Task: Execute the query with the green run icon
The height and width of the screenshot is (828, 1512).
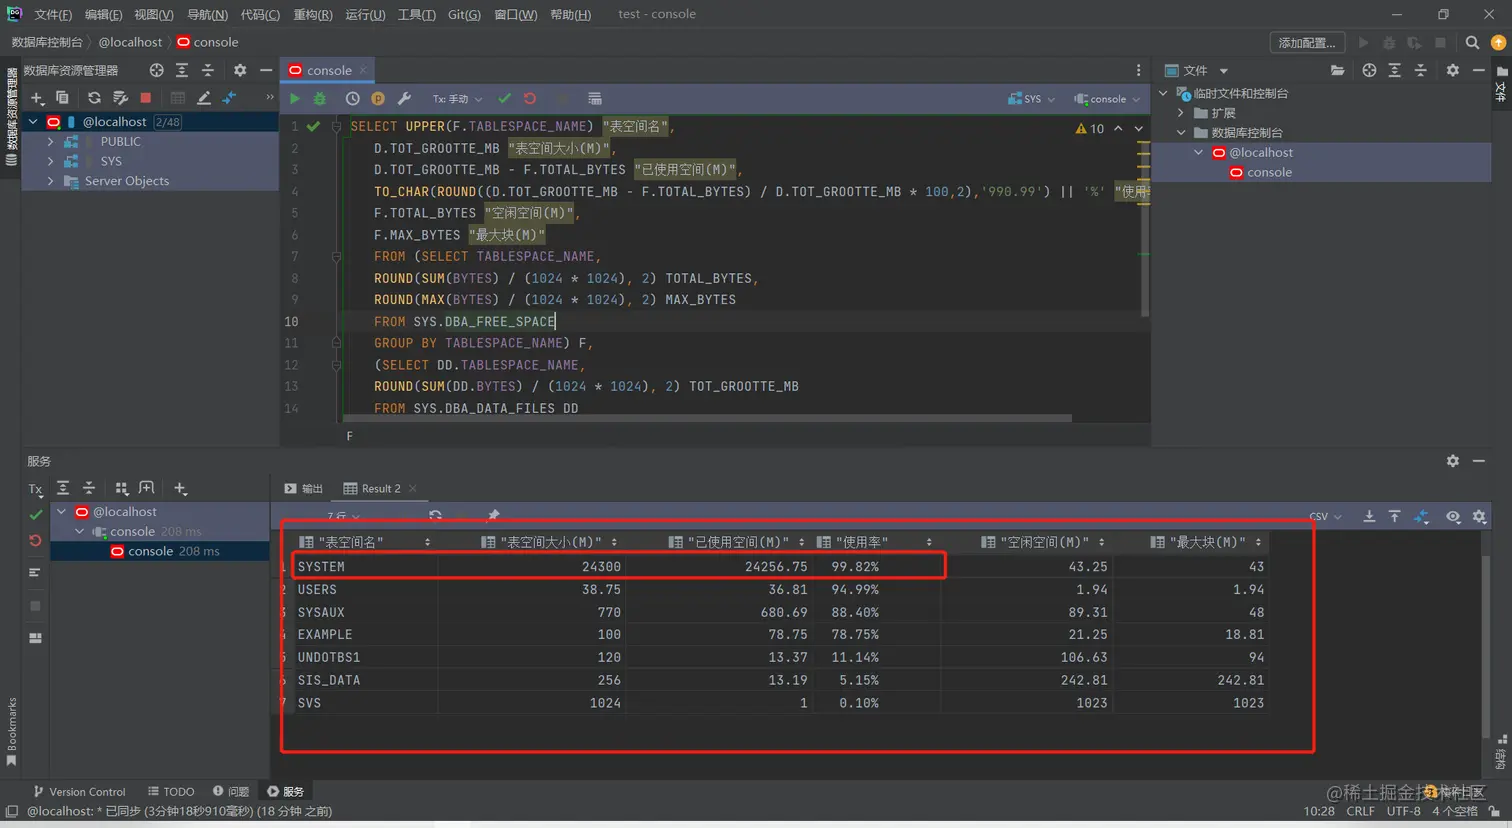Action: [294, 99]
